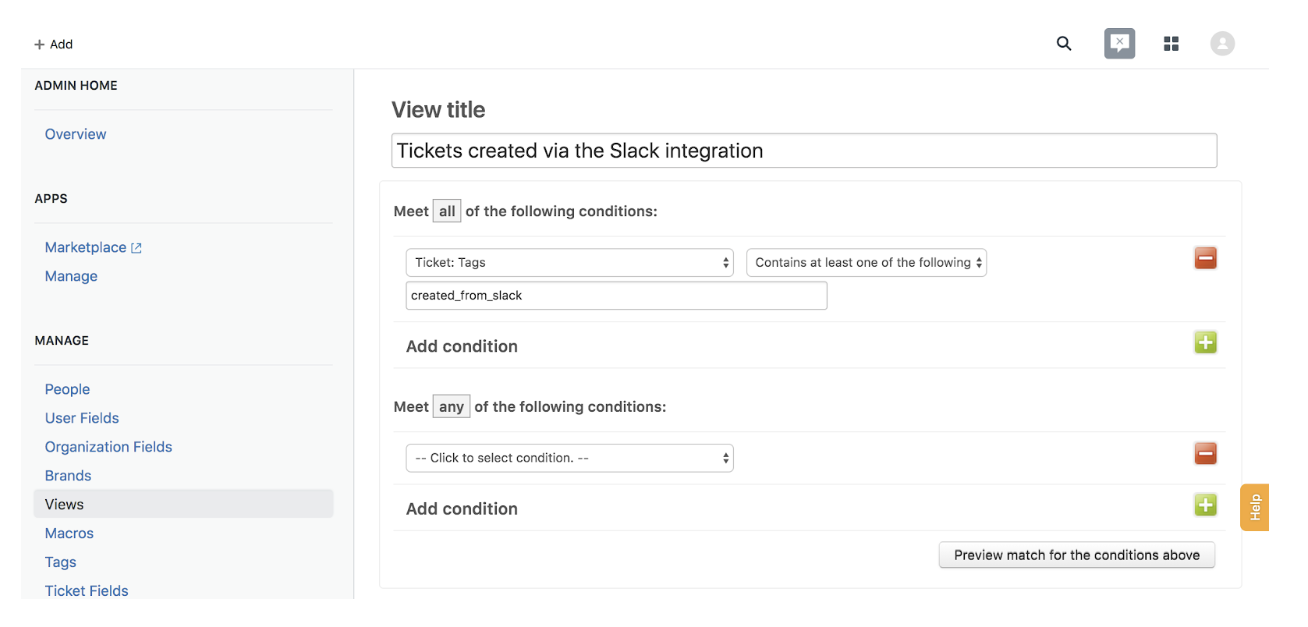This screenshot has width=1308, height=627.
Task: Click the search magnifier icon
Action: coord(1064,44)
